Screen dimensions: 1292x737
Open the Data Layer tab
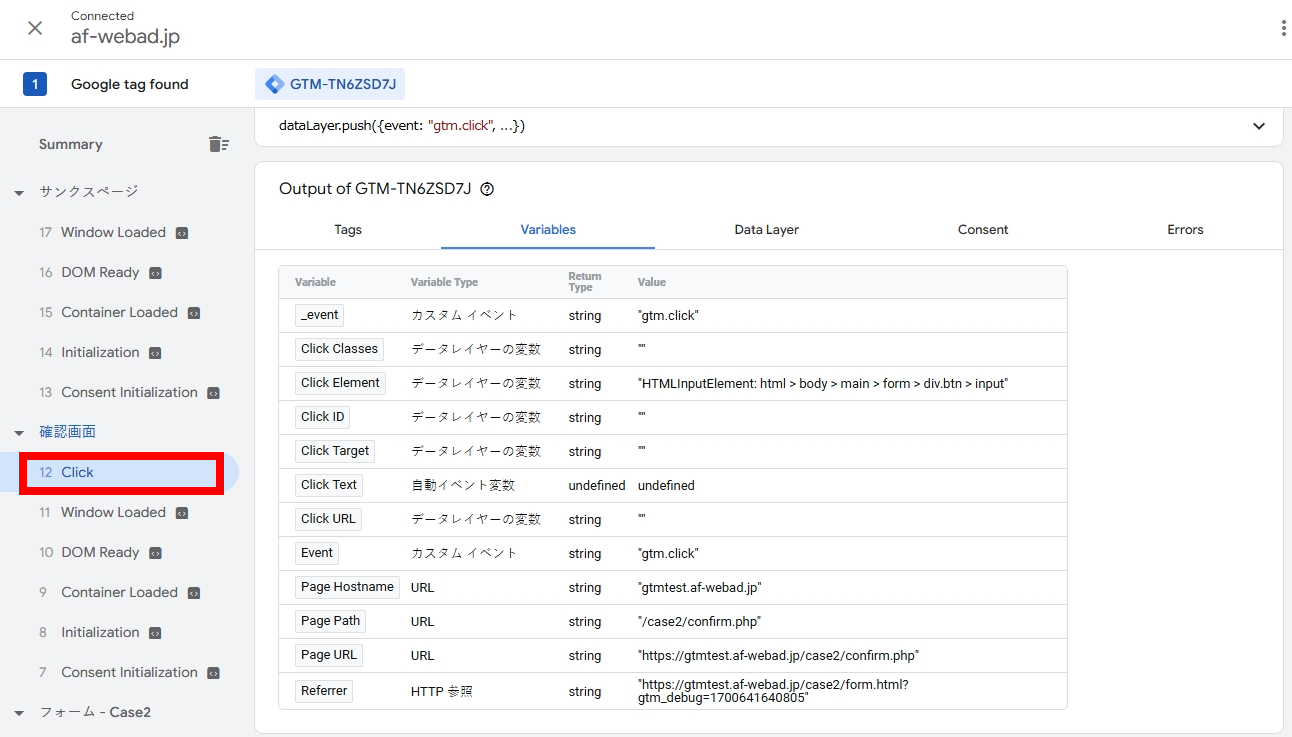point(766,230)
